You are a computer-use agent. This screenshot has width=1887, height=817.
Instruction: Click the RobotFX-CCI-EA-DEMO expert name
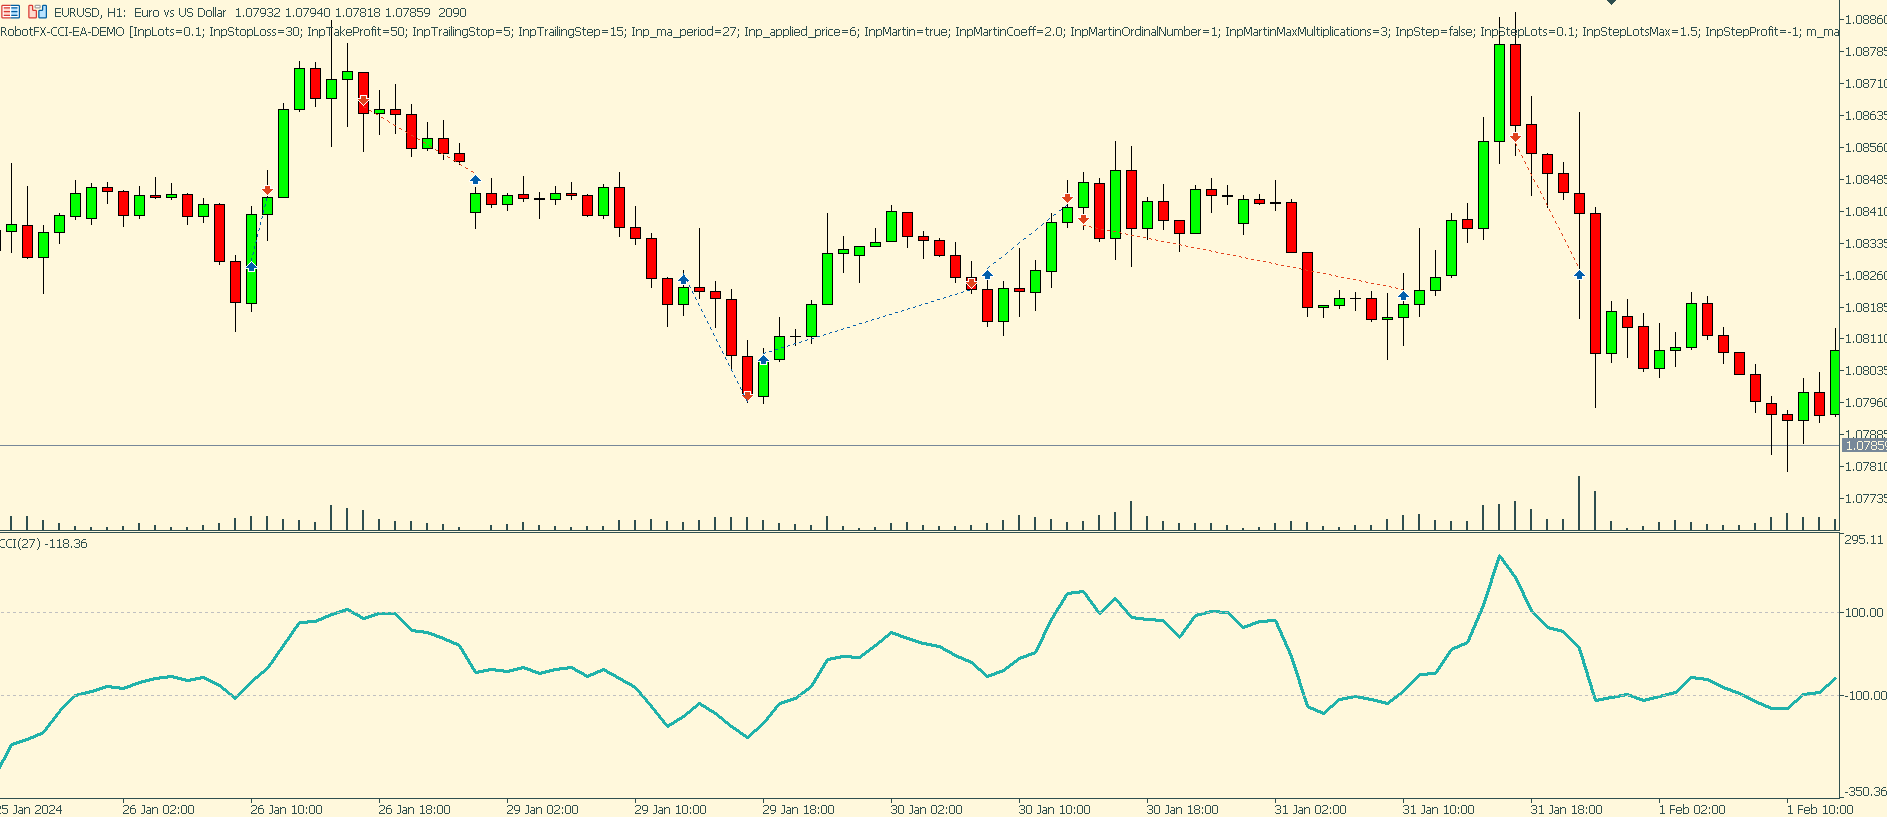pos(63,32)
